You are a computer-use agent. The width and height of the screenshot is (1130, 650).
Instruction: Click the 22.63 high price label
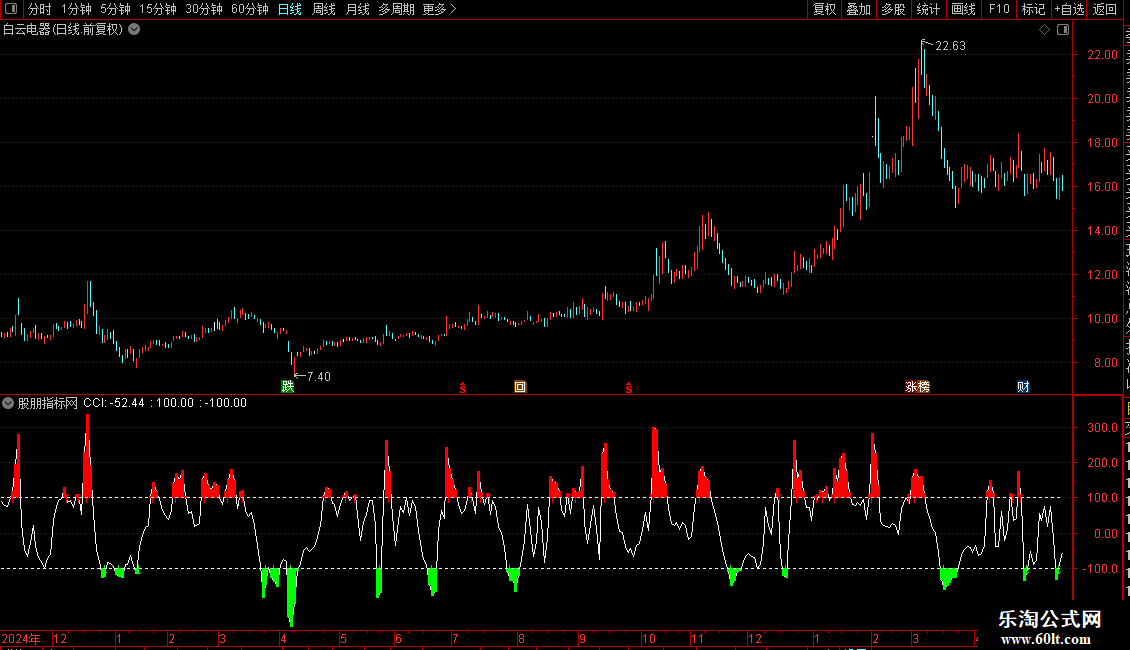(950, 45)
